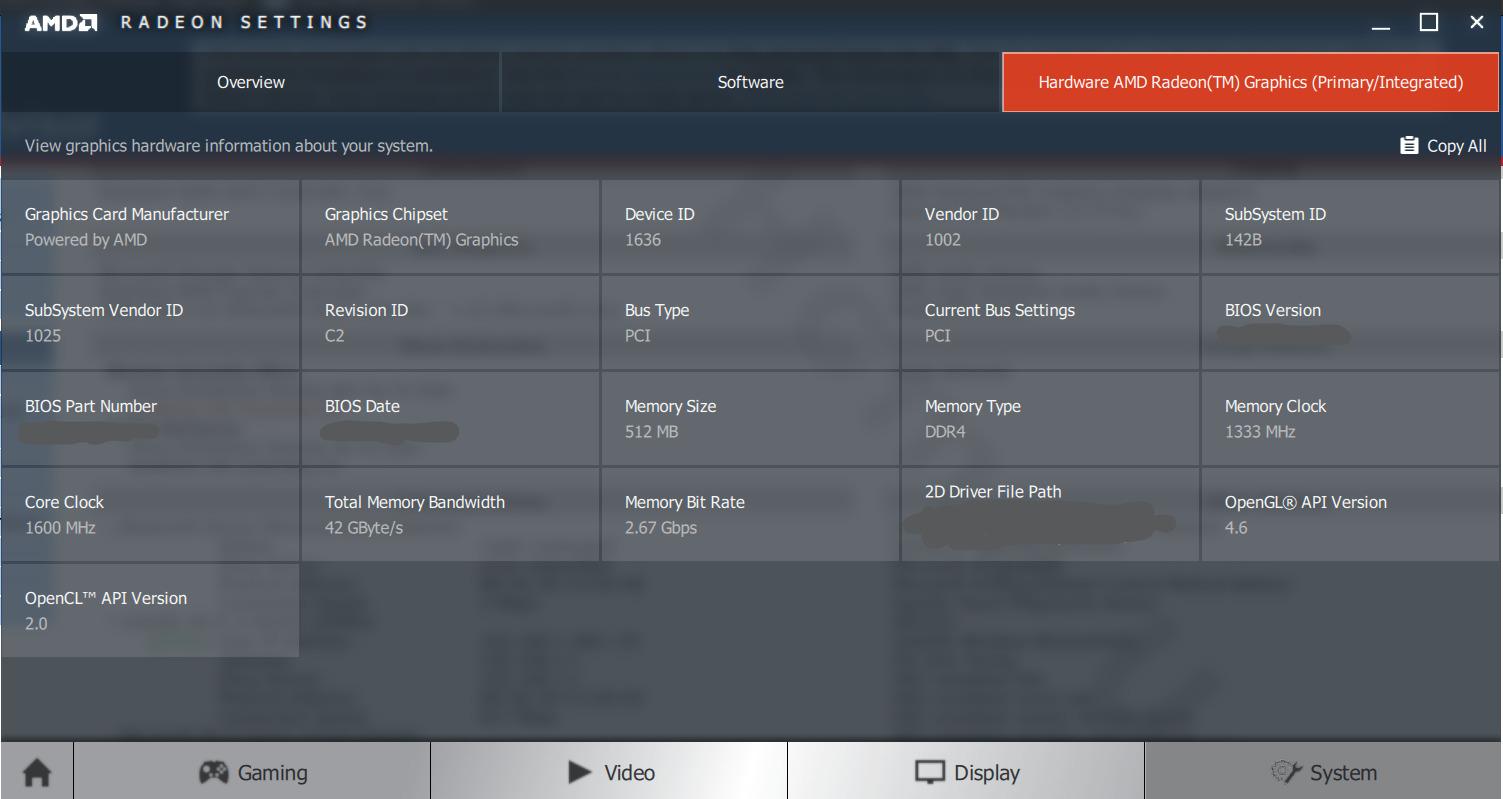Click the Graphics Card Manufacturer label
This screenshot has width=1503, height=799.
click(127, 214)
